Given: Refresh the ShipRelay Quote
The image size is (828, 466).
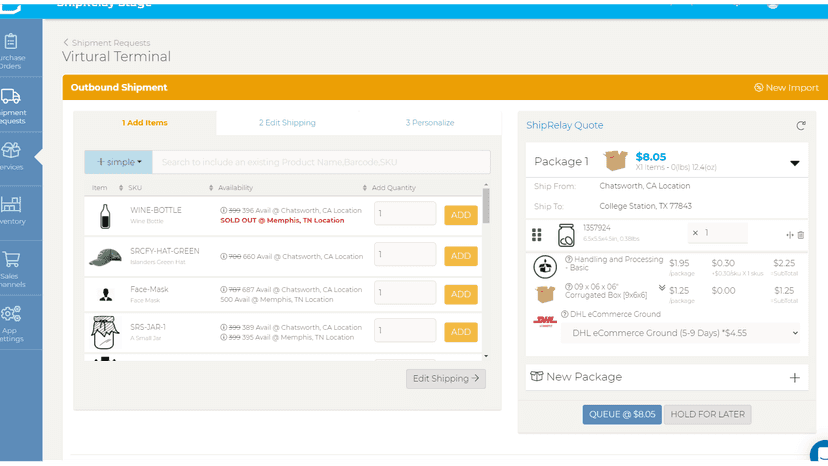Looking at the screenshot, I should pyautogui.click(x=801, y=126).
